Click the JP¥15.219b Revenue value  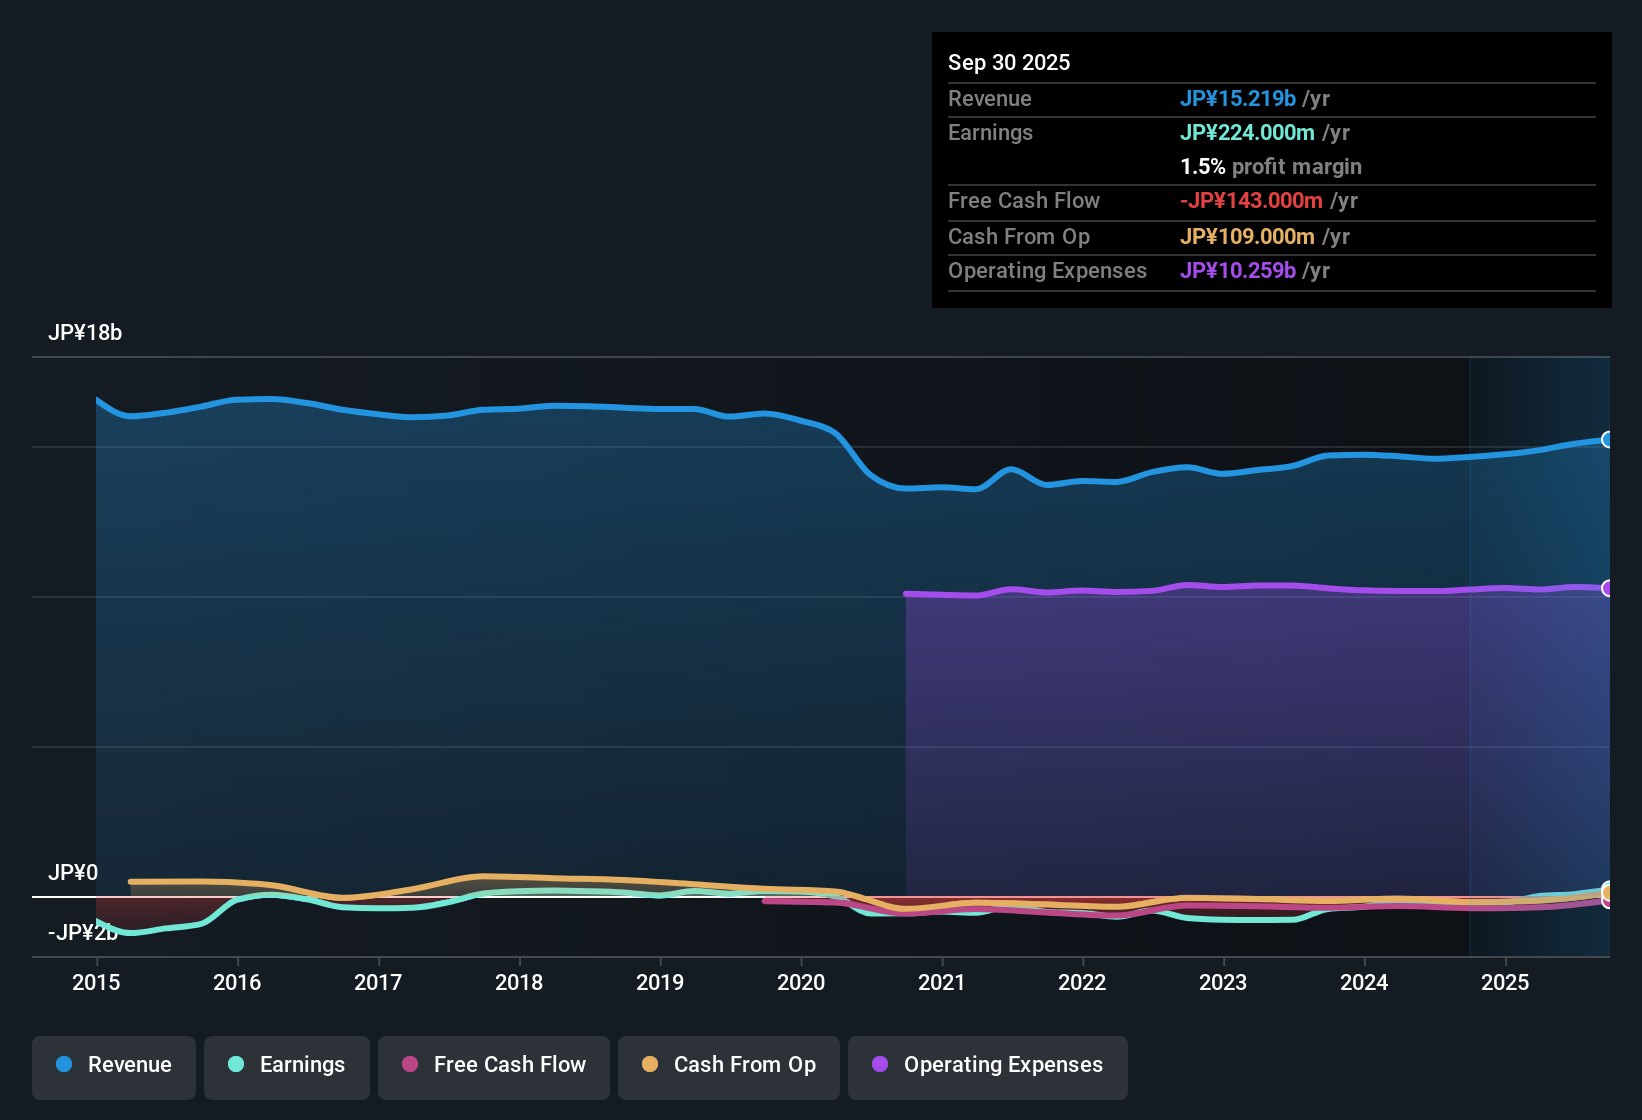click(x=1238, y=98)
